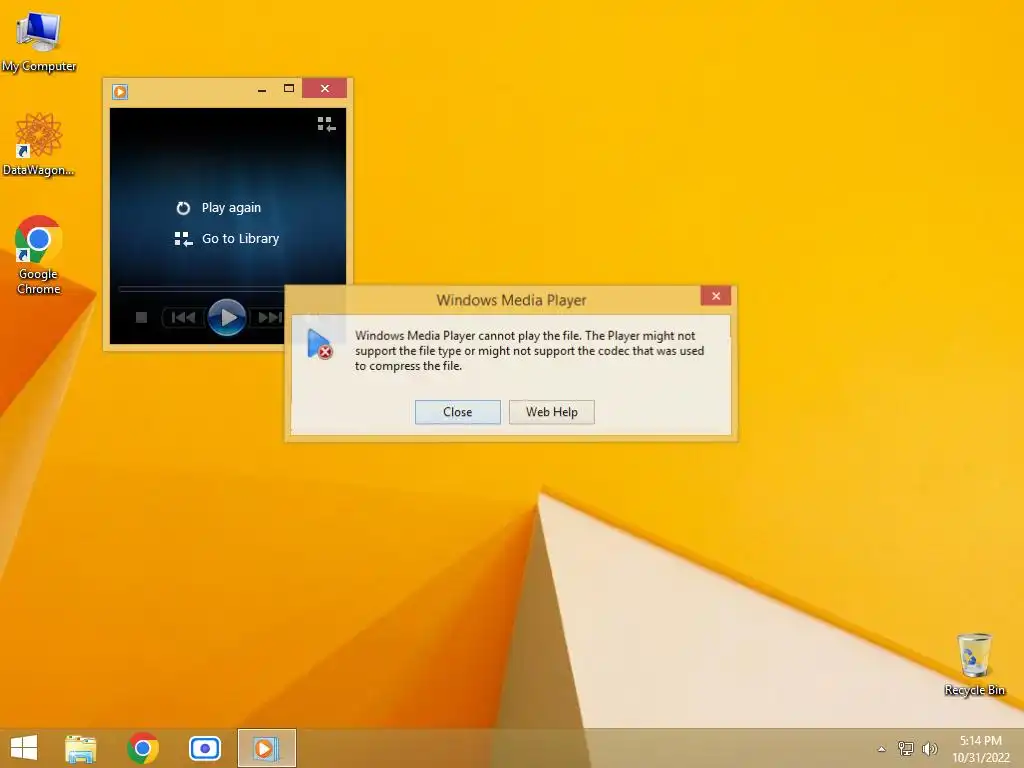Click the clock showing 5:14 PM

[x=981, y=749]
